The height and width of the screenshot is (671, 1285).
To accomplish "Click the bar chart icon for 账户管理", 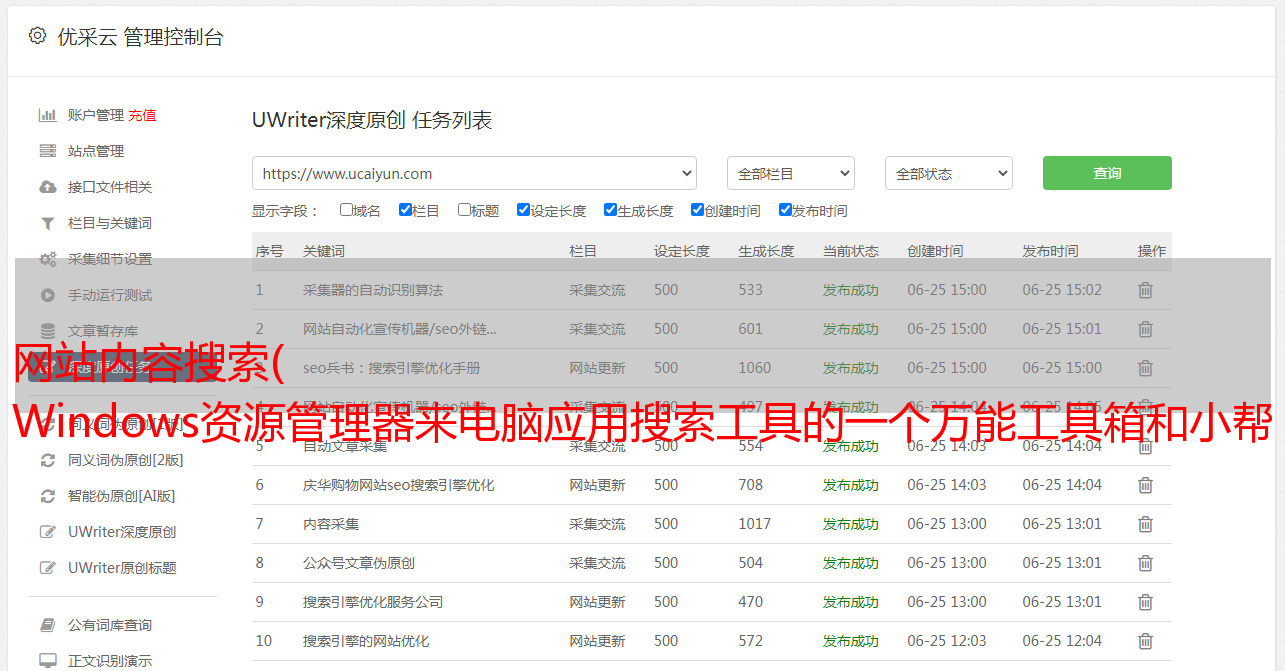I will pyautogui.click(x=47, y=115).
